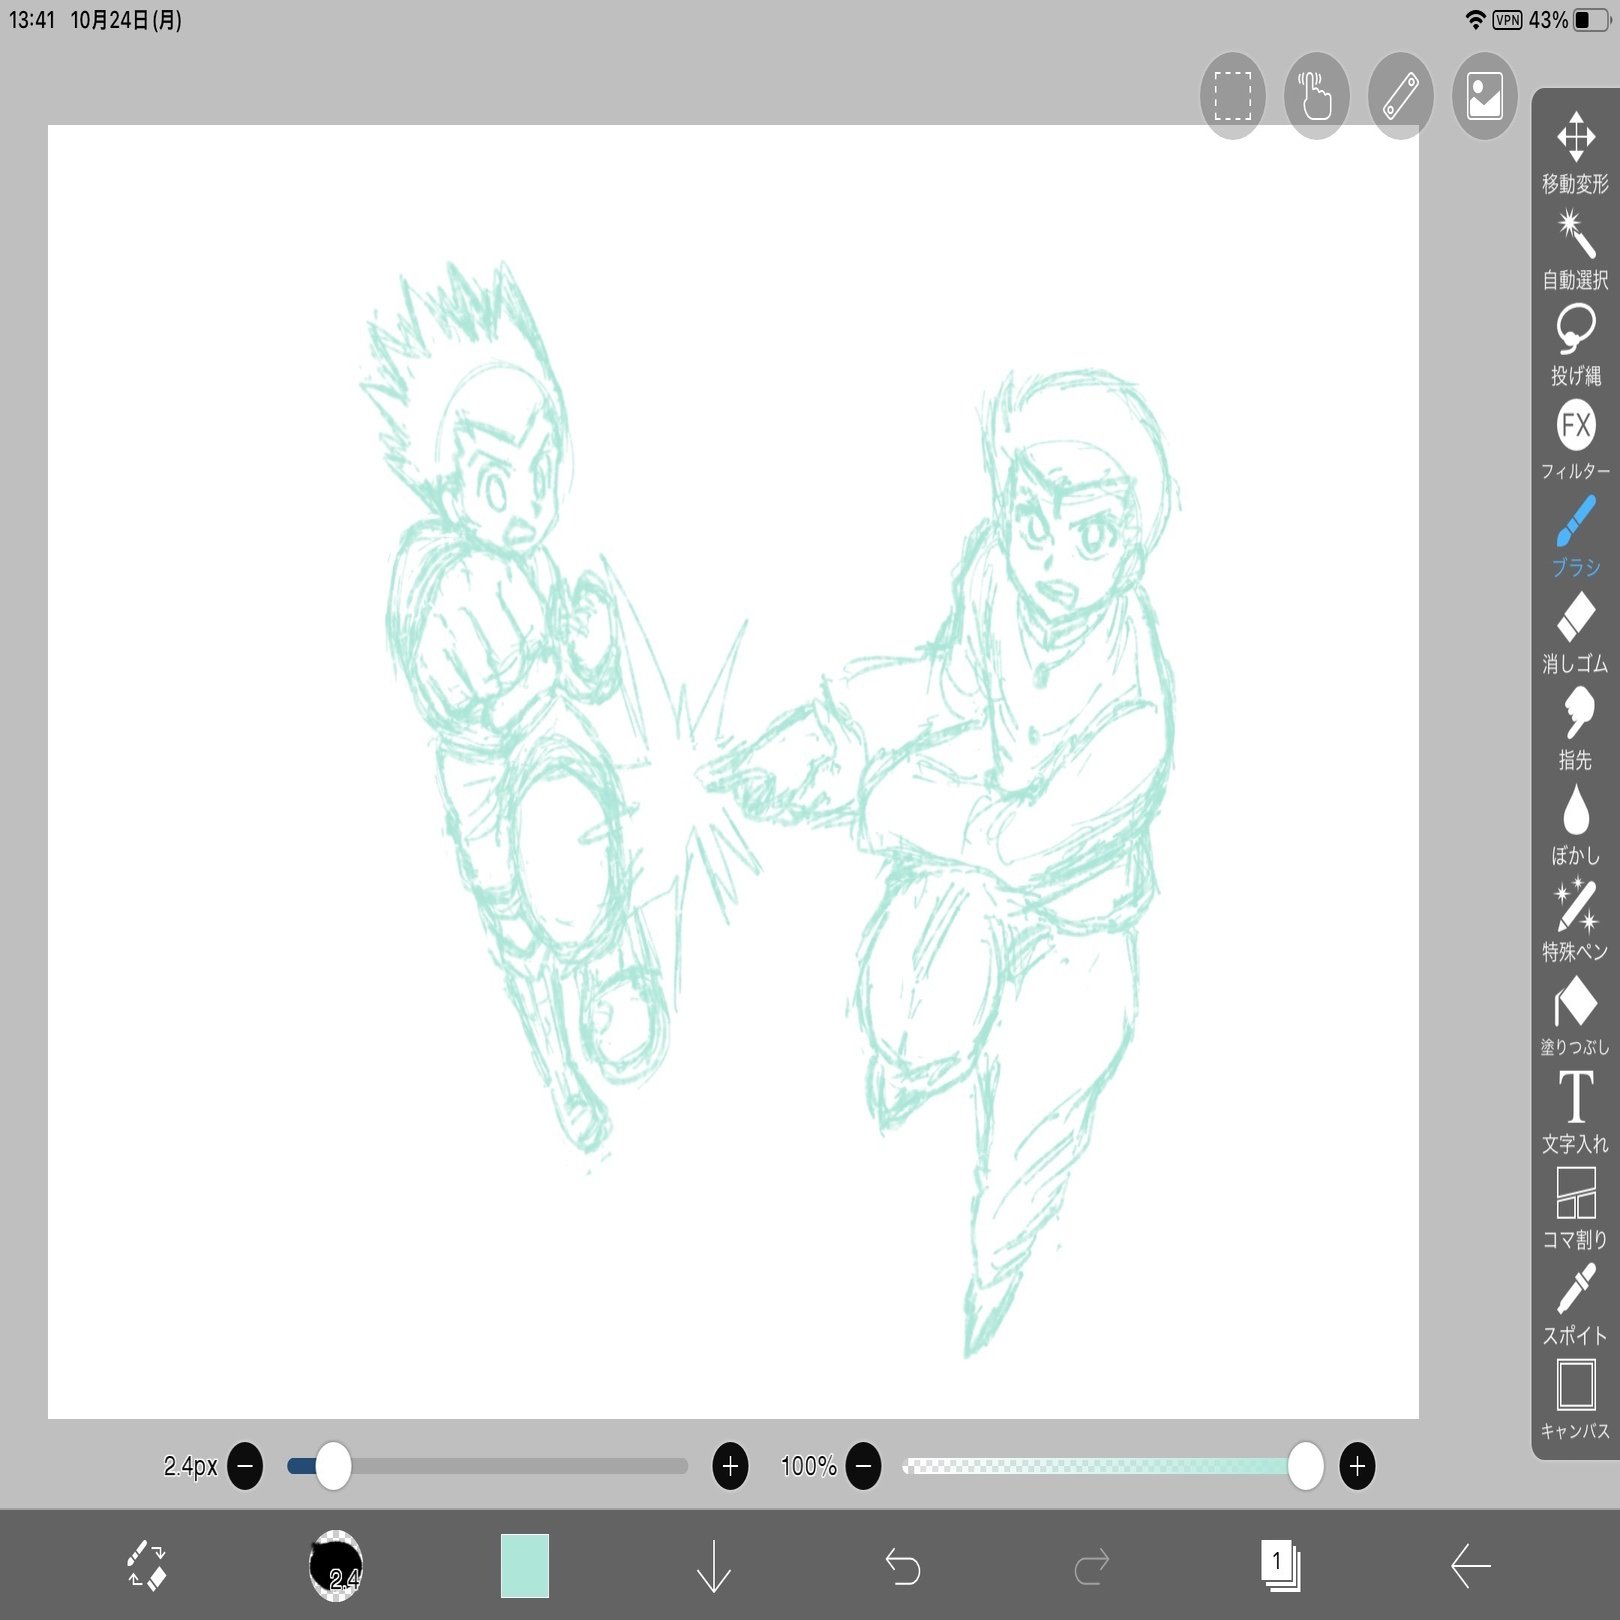This screenshot has width=1620, height=1620.
Task: Open the current mint color swatch
Action: coord(525,1565)
